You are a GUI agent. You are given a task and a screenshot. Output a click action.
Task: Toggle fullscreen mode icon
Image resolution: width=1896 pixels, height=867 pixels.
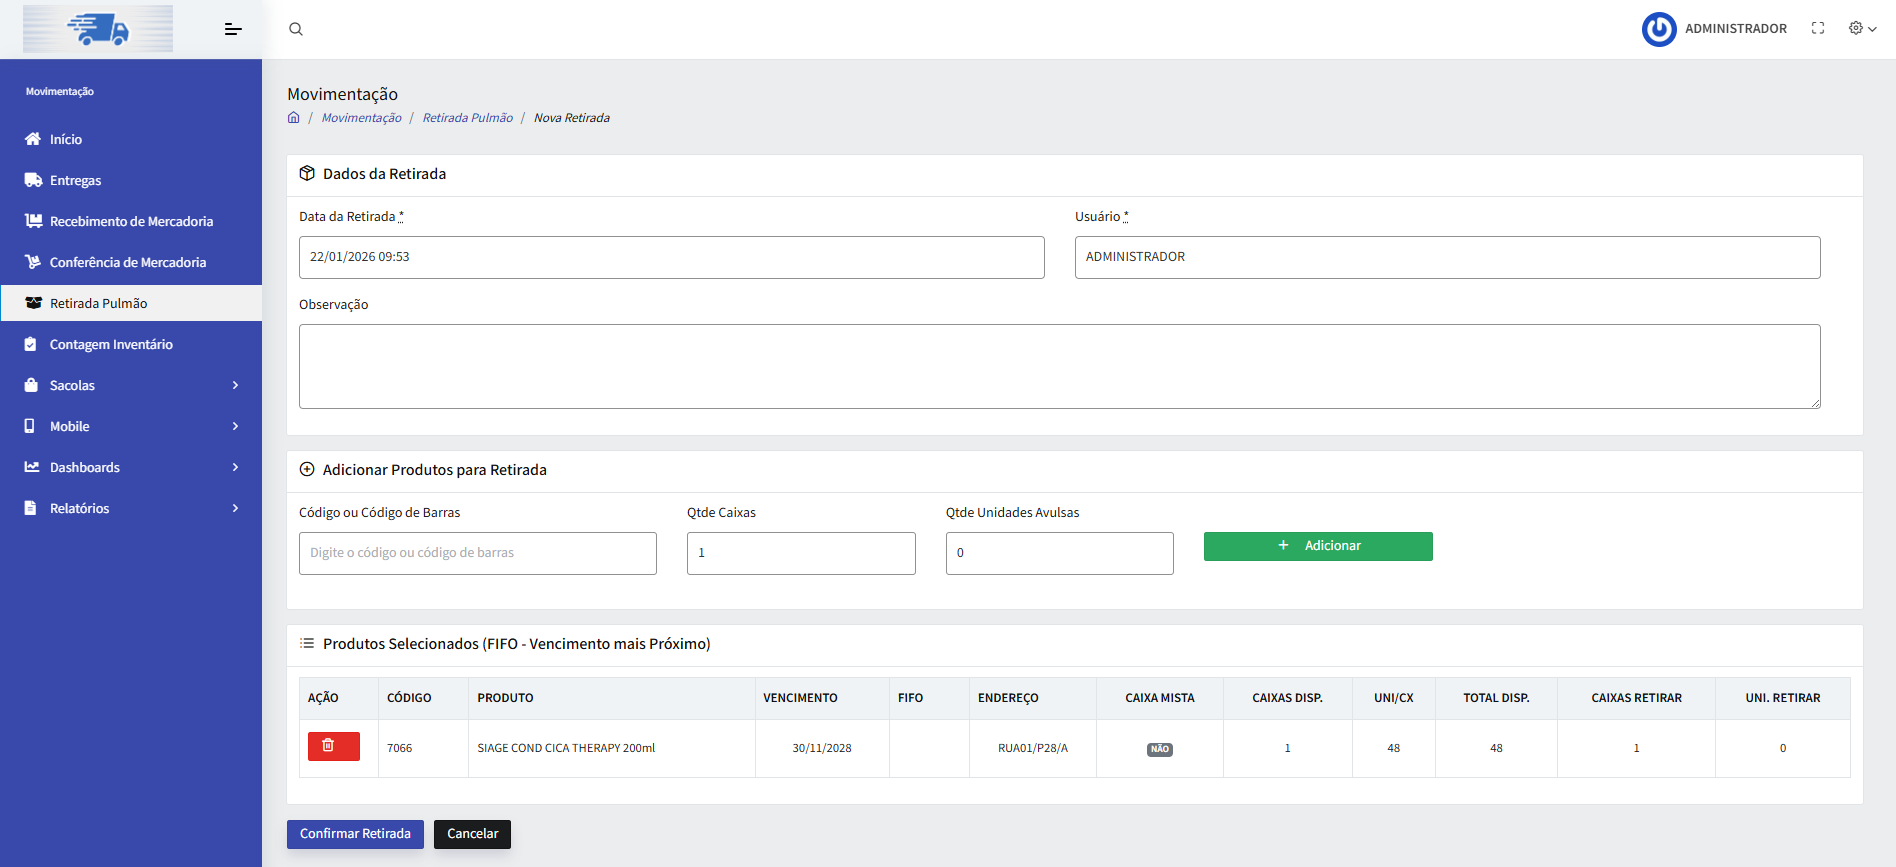click(1818, 28)
